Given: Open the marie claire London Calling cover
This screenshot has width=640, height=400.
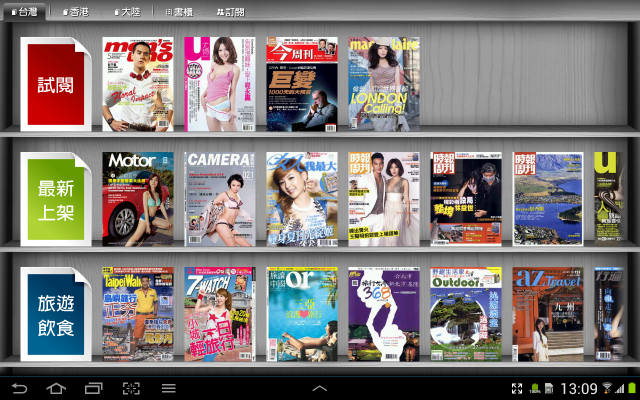Looking at the screenshot, I should 384,84.
